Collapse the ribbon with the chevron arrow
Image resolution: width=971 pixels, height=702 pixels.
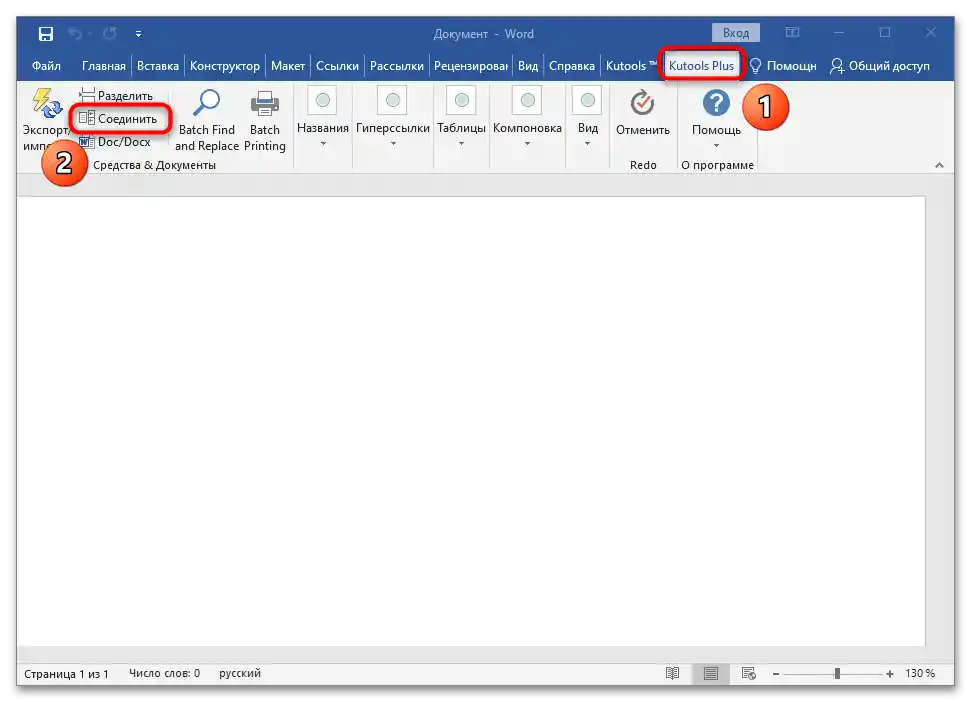tap(939, 165)
